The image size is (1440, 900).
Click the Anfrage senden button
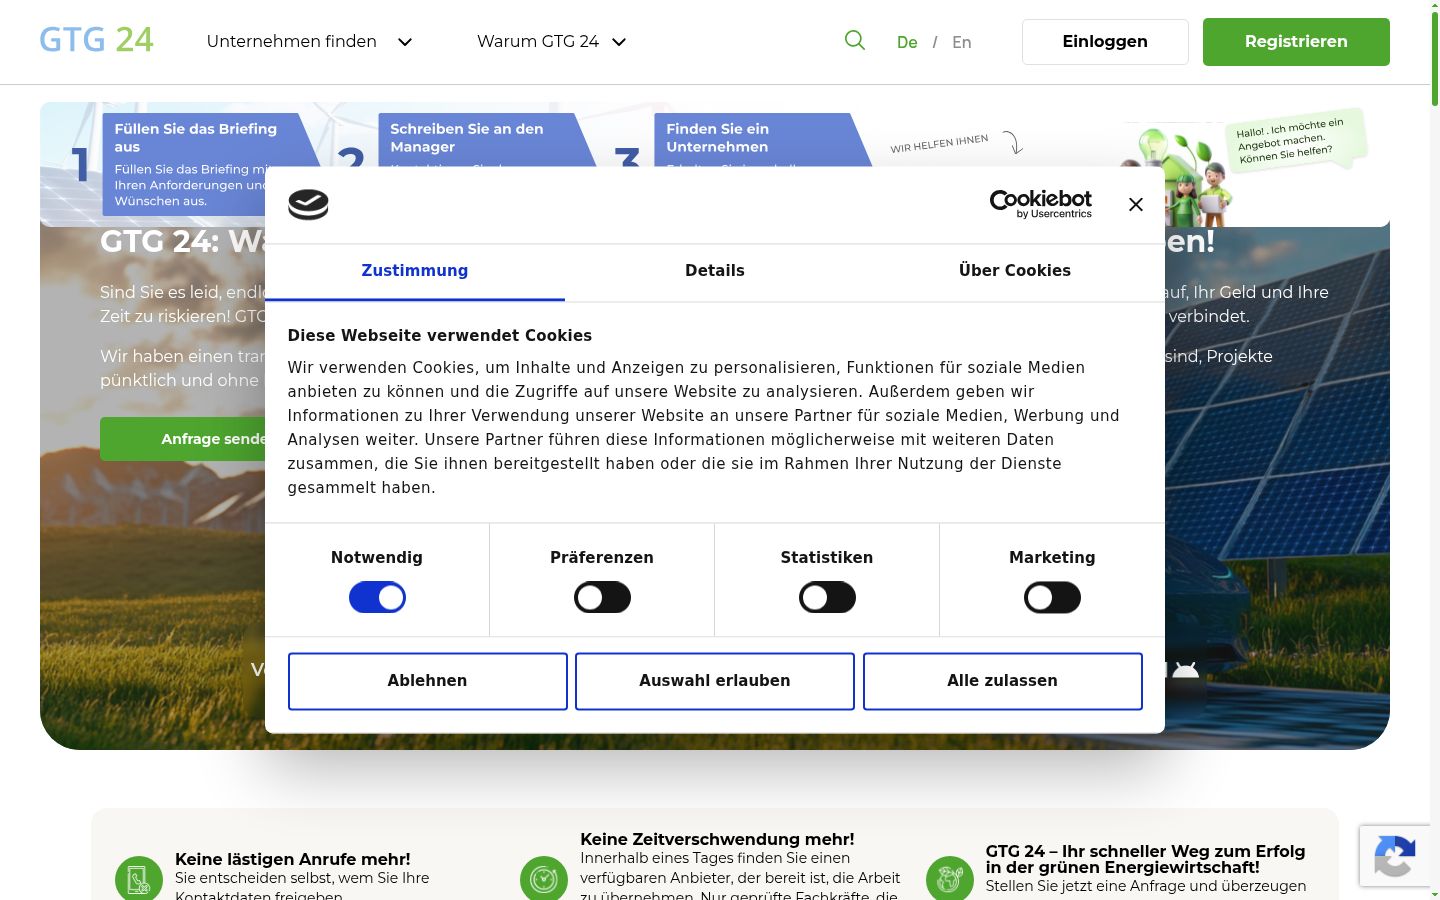[x=183, y=439]
